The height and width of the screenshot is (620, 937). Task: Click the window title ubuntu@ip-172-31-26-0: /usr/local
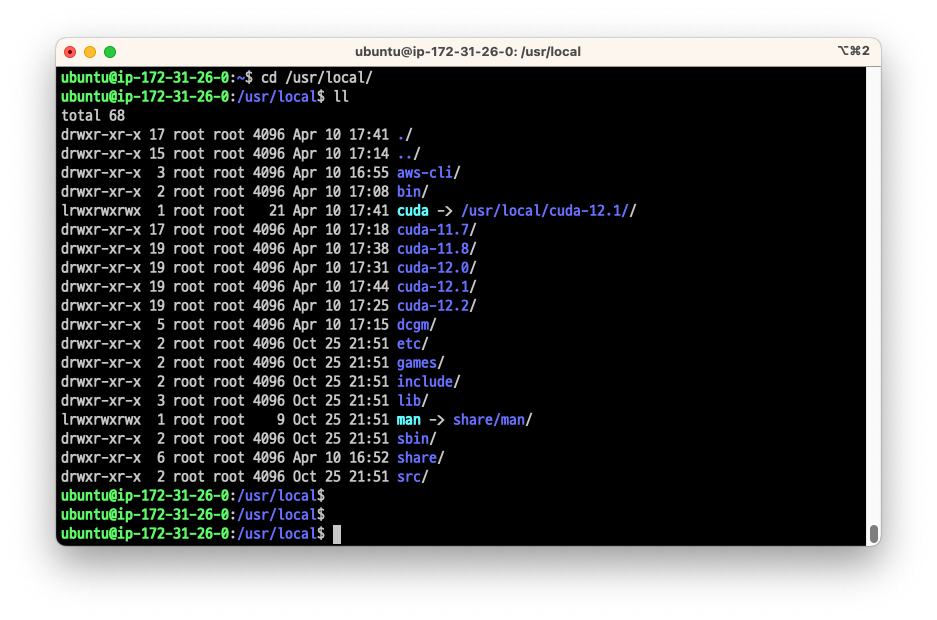[x=468, y=52]
